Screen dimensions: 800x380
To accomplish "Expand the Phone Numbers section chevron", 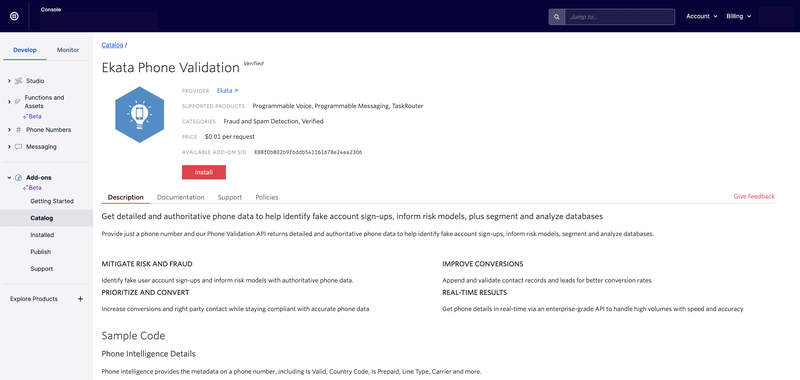I will (9, 130).
